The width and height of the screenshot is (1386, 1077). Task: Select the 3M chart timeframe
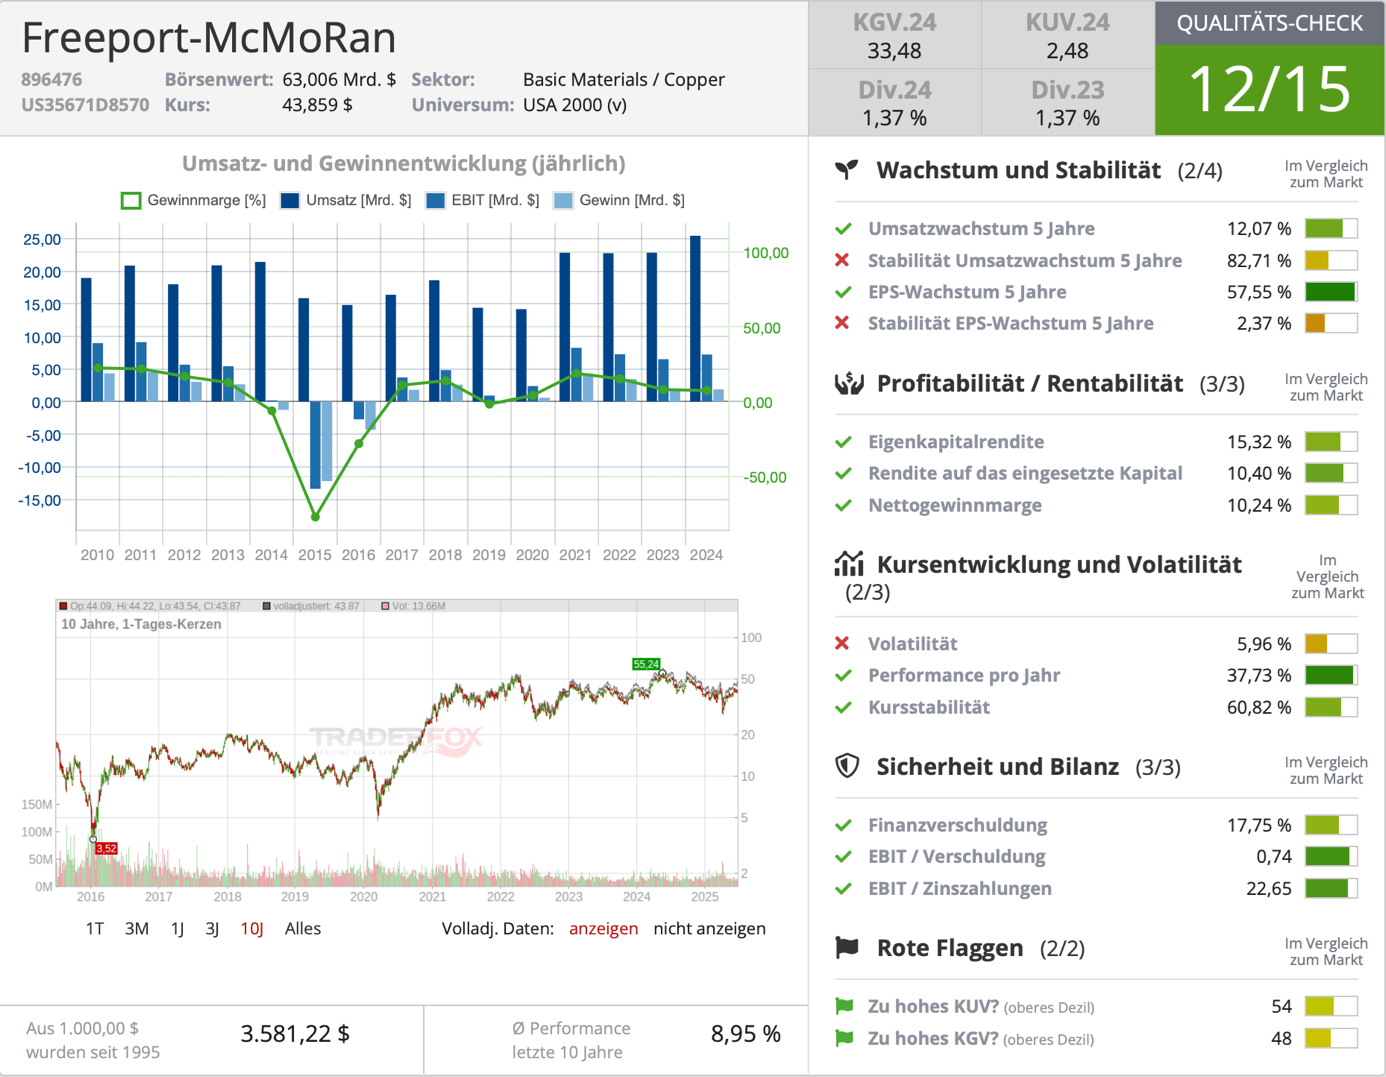coord(137,928)
